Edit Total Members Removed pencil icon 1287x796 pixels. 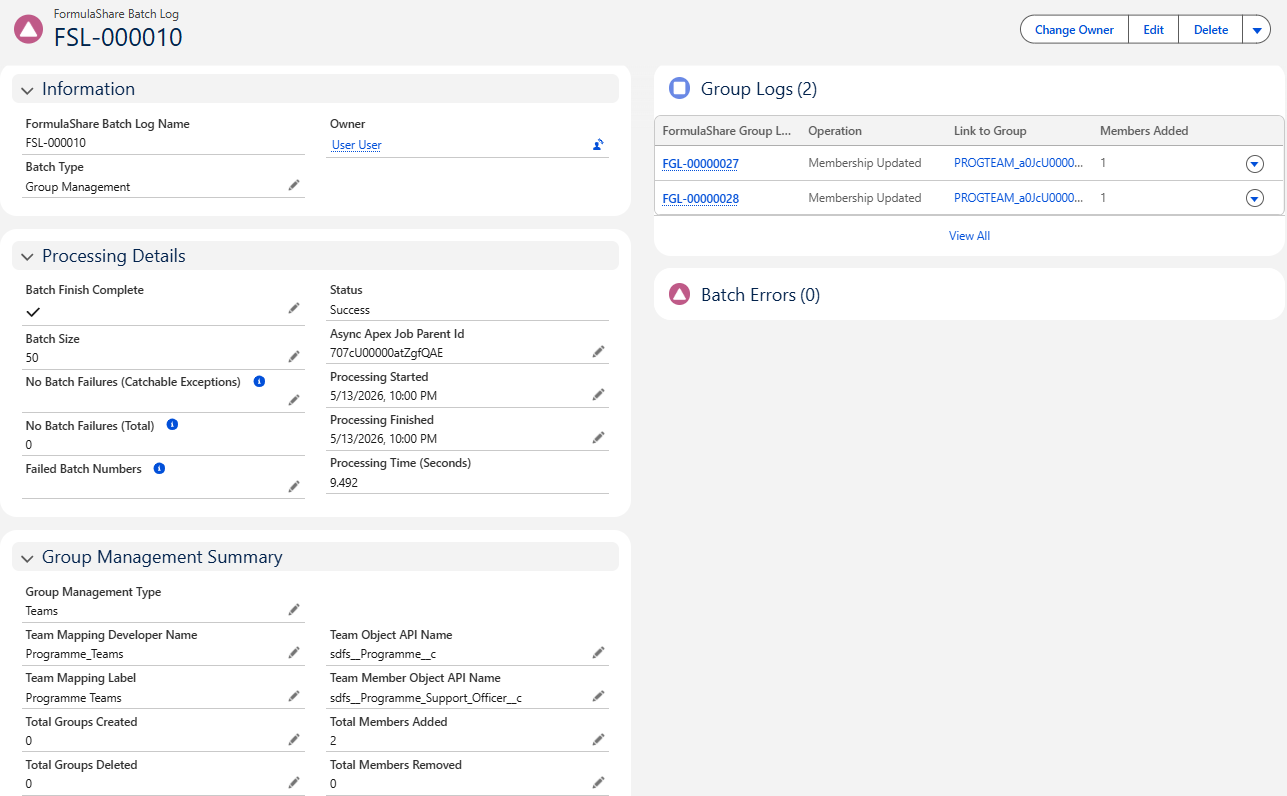598,782
